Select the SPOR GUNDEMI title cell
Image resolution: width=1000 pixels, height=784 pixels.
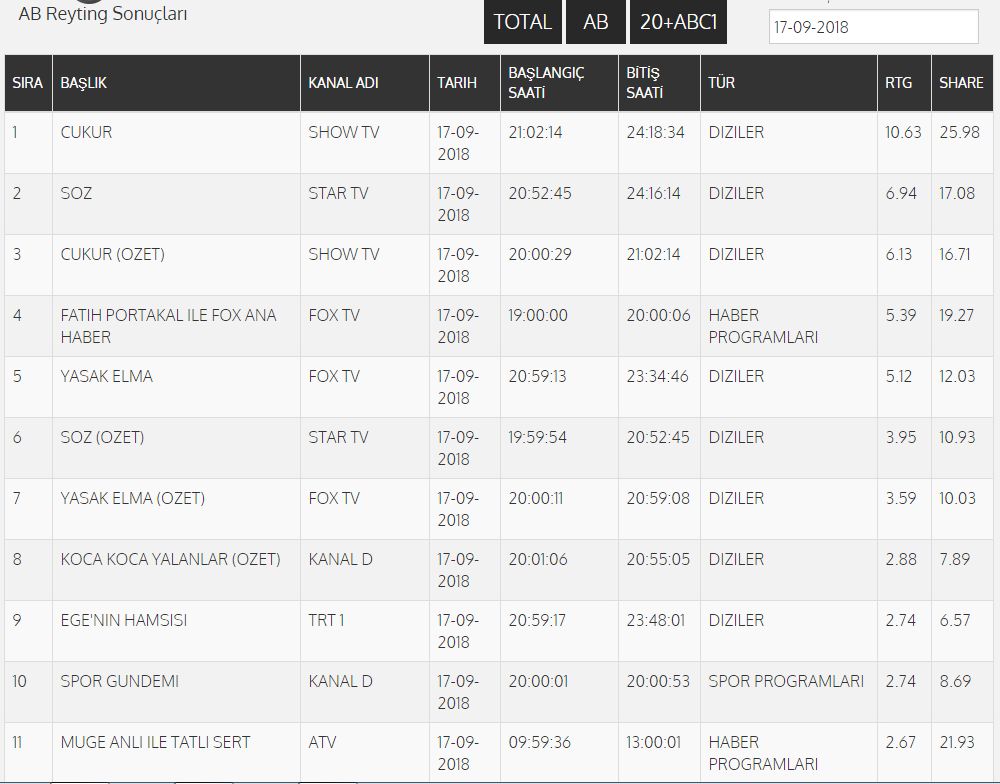click(x=119, y=681)
